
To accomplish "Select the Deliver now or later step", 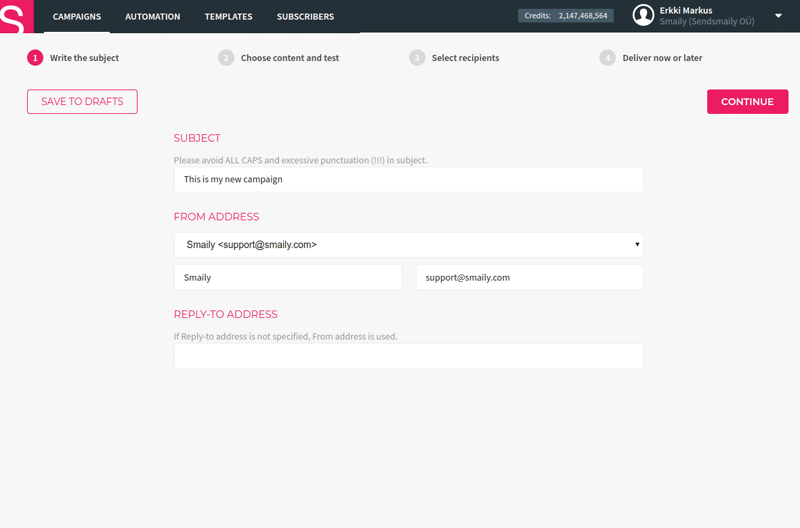I will 662,58.
